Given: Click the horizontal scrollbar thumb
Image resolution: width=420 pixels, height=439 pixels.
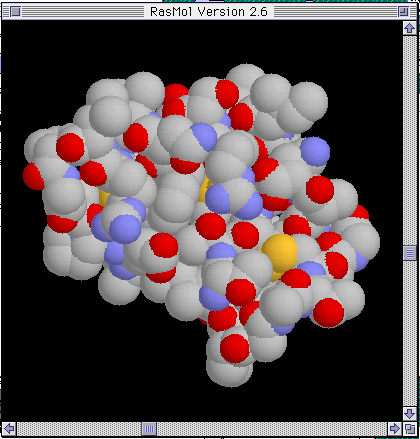Looking at the screenshot, I should (x=149, y=428).
